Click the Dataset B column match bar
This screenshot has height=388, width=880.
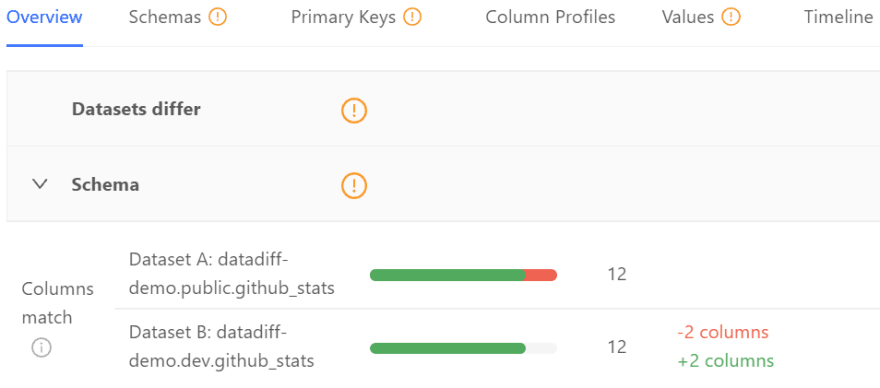(x=464, y=348)
